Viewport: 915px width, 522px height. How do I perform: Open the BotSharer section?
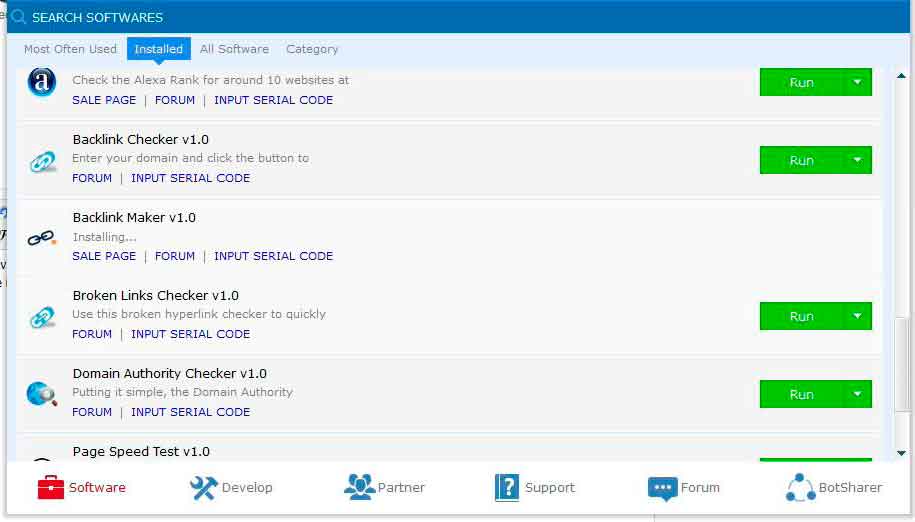click(834, 488)
